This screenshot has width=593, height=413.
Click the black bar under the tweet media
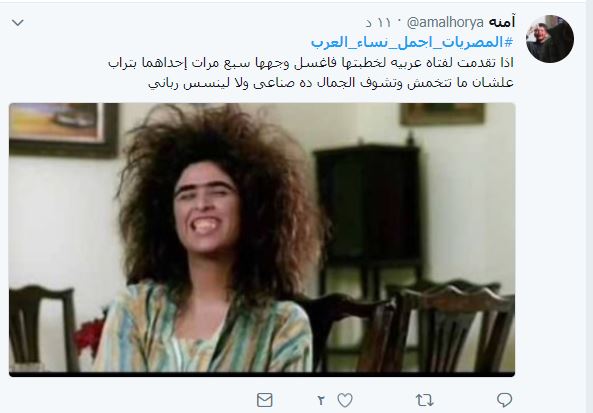(262, 374)
